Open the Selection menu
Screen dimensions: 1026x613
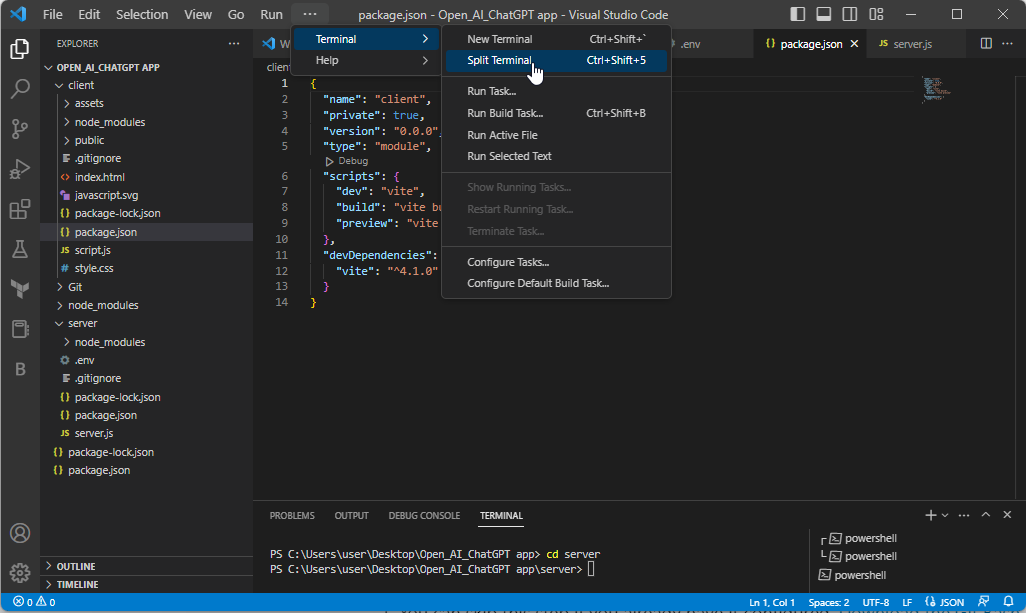pyautogui.click(x=142, y=14)
